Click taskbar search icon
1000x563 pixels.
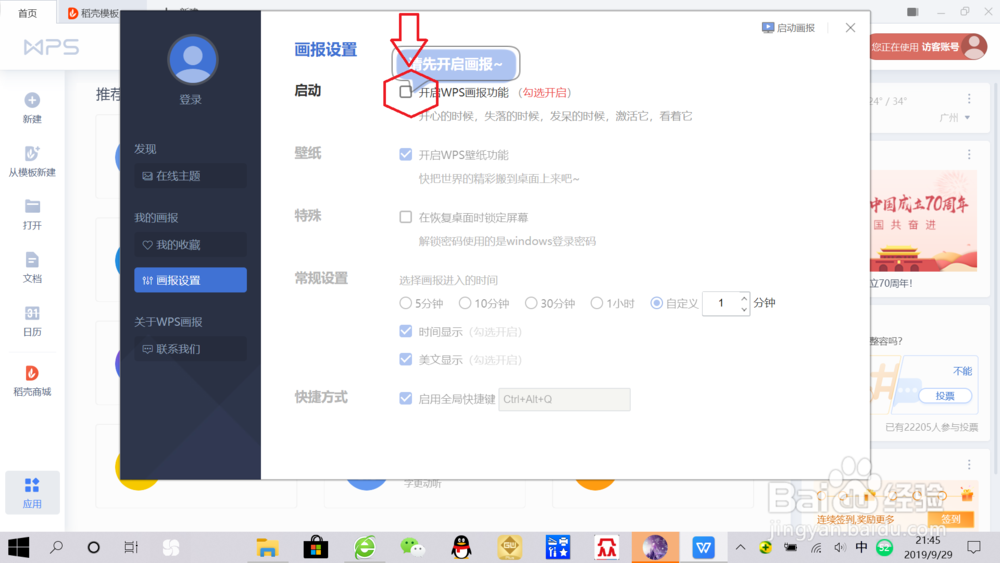(56, 547)
